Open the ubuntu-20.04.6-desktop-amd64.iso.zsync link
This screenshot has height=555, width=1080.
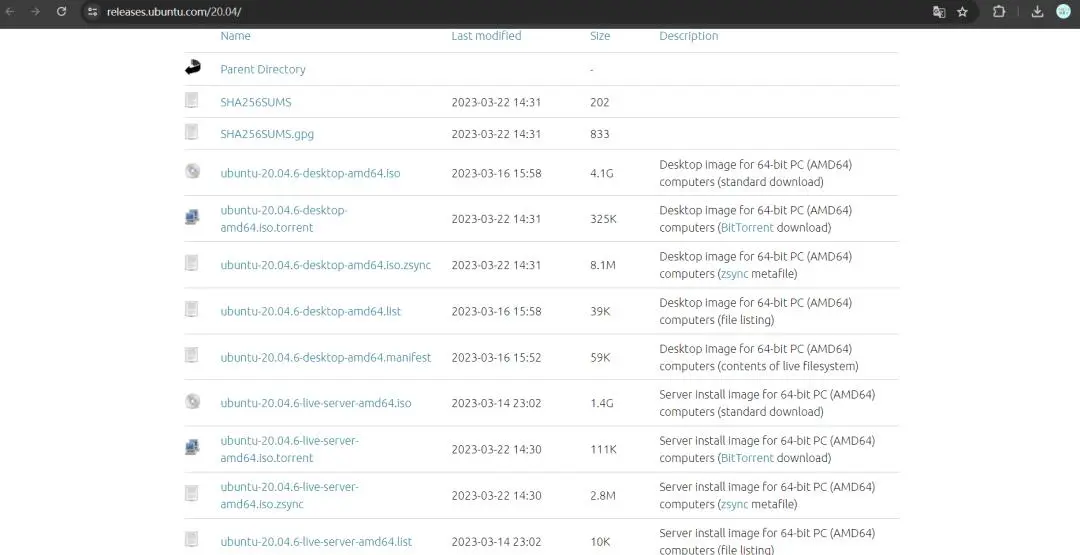tap(326, 265)
